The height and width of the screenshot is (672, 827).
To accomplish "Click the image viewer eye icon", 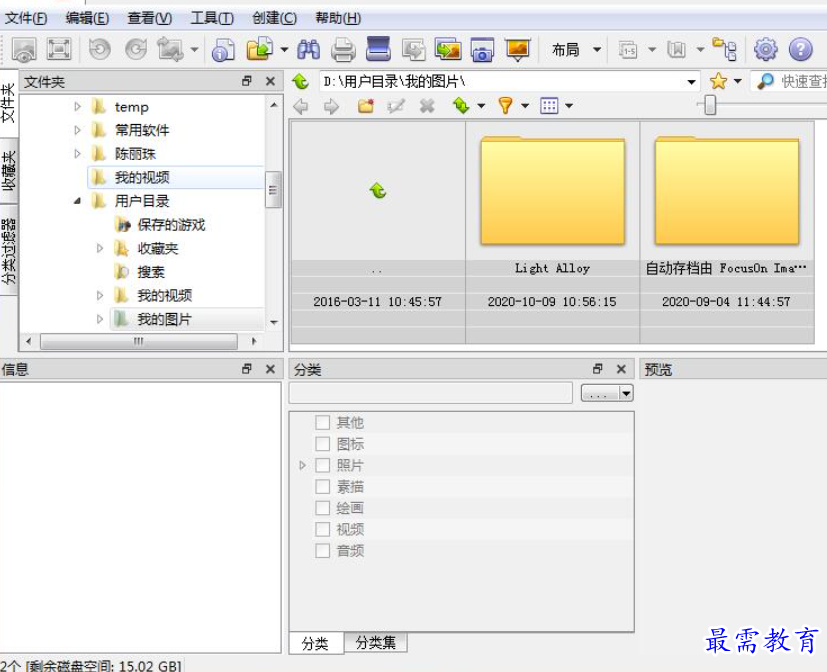I will tap(24, 50).
